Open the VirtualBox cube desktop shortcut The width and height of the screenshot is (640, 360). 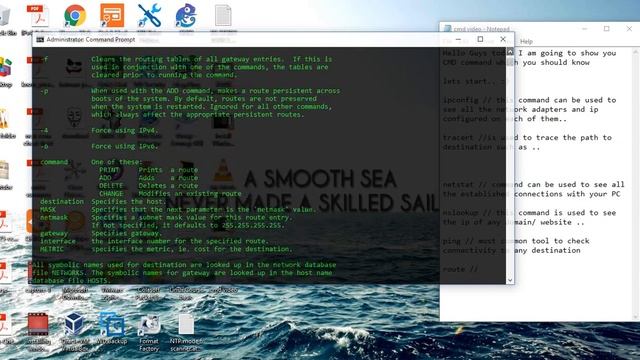(75, 324)
